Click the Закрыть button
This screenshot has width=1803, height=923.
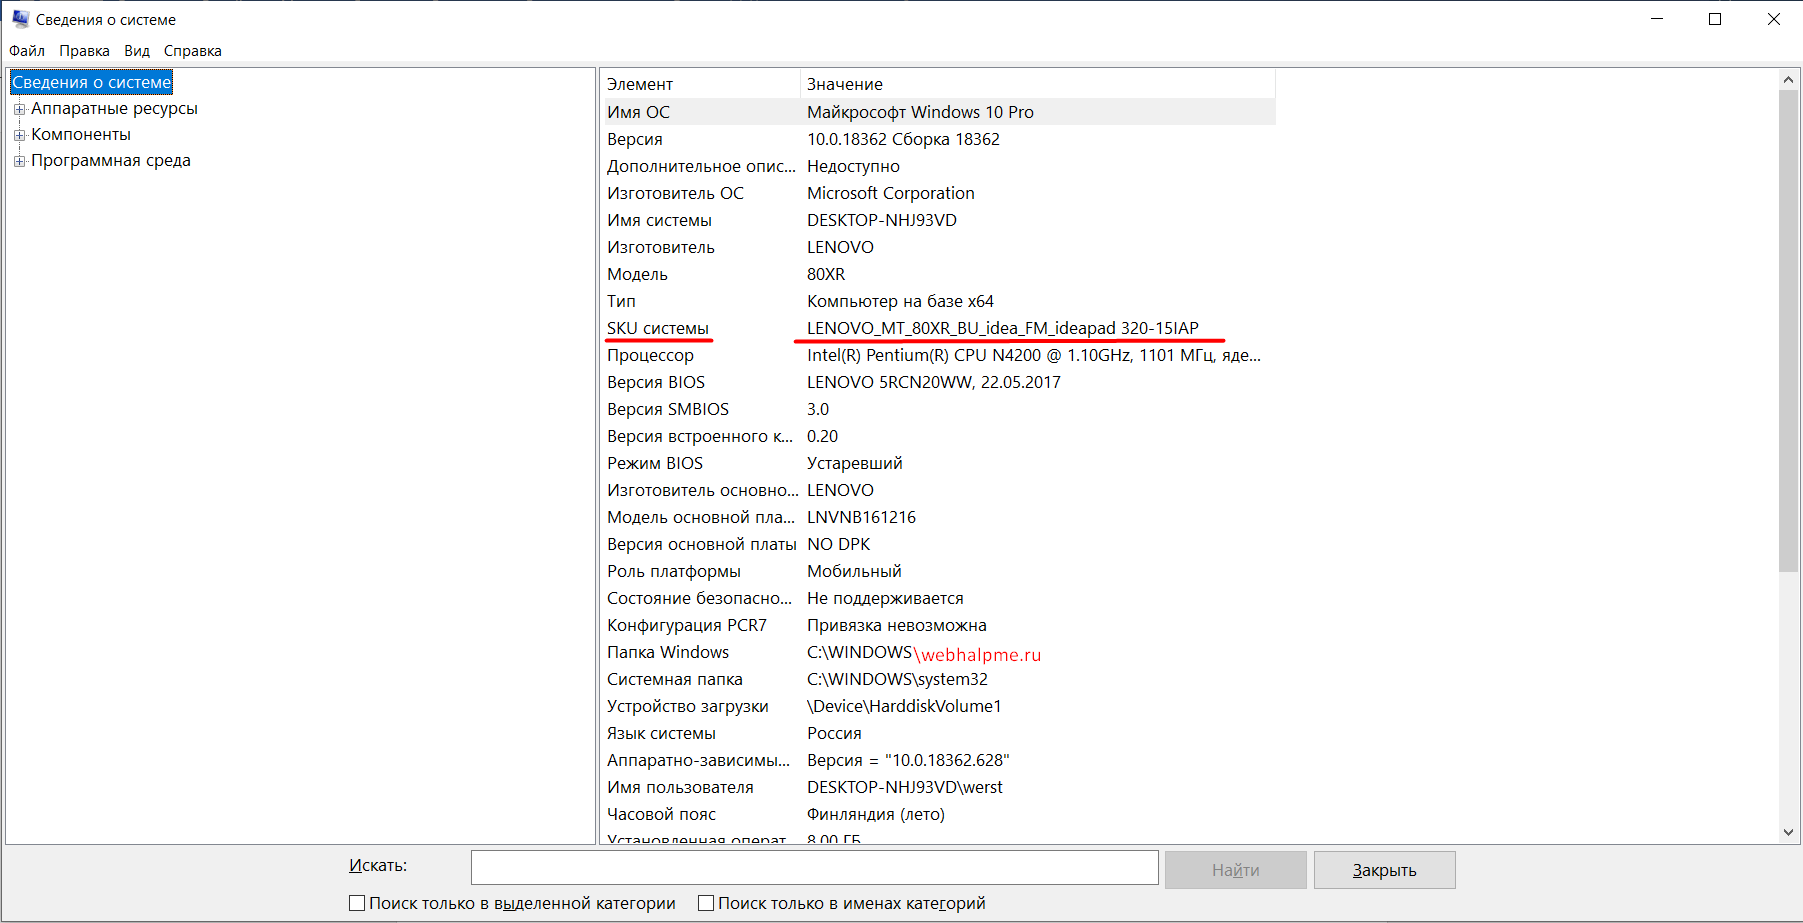pyautogui.click(x=1384, y=870)
